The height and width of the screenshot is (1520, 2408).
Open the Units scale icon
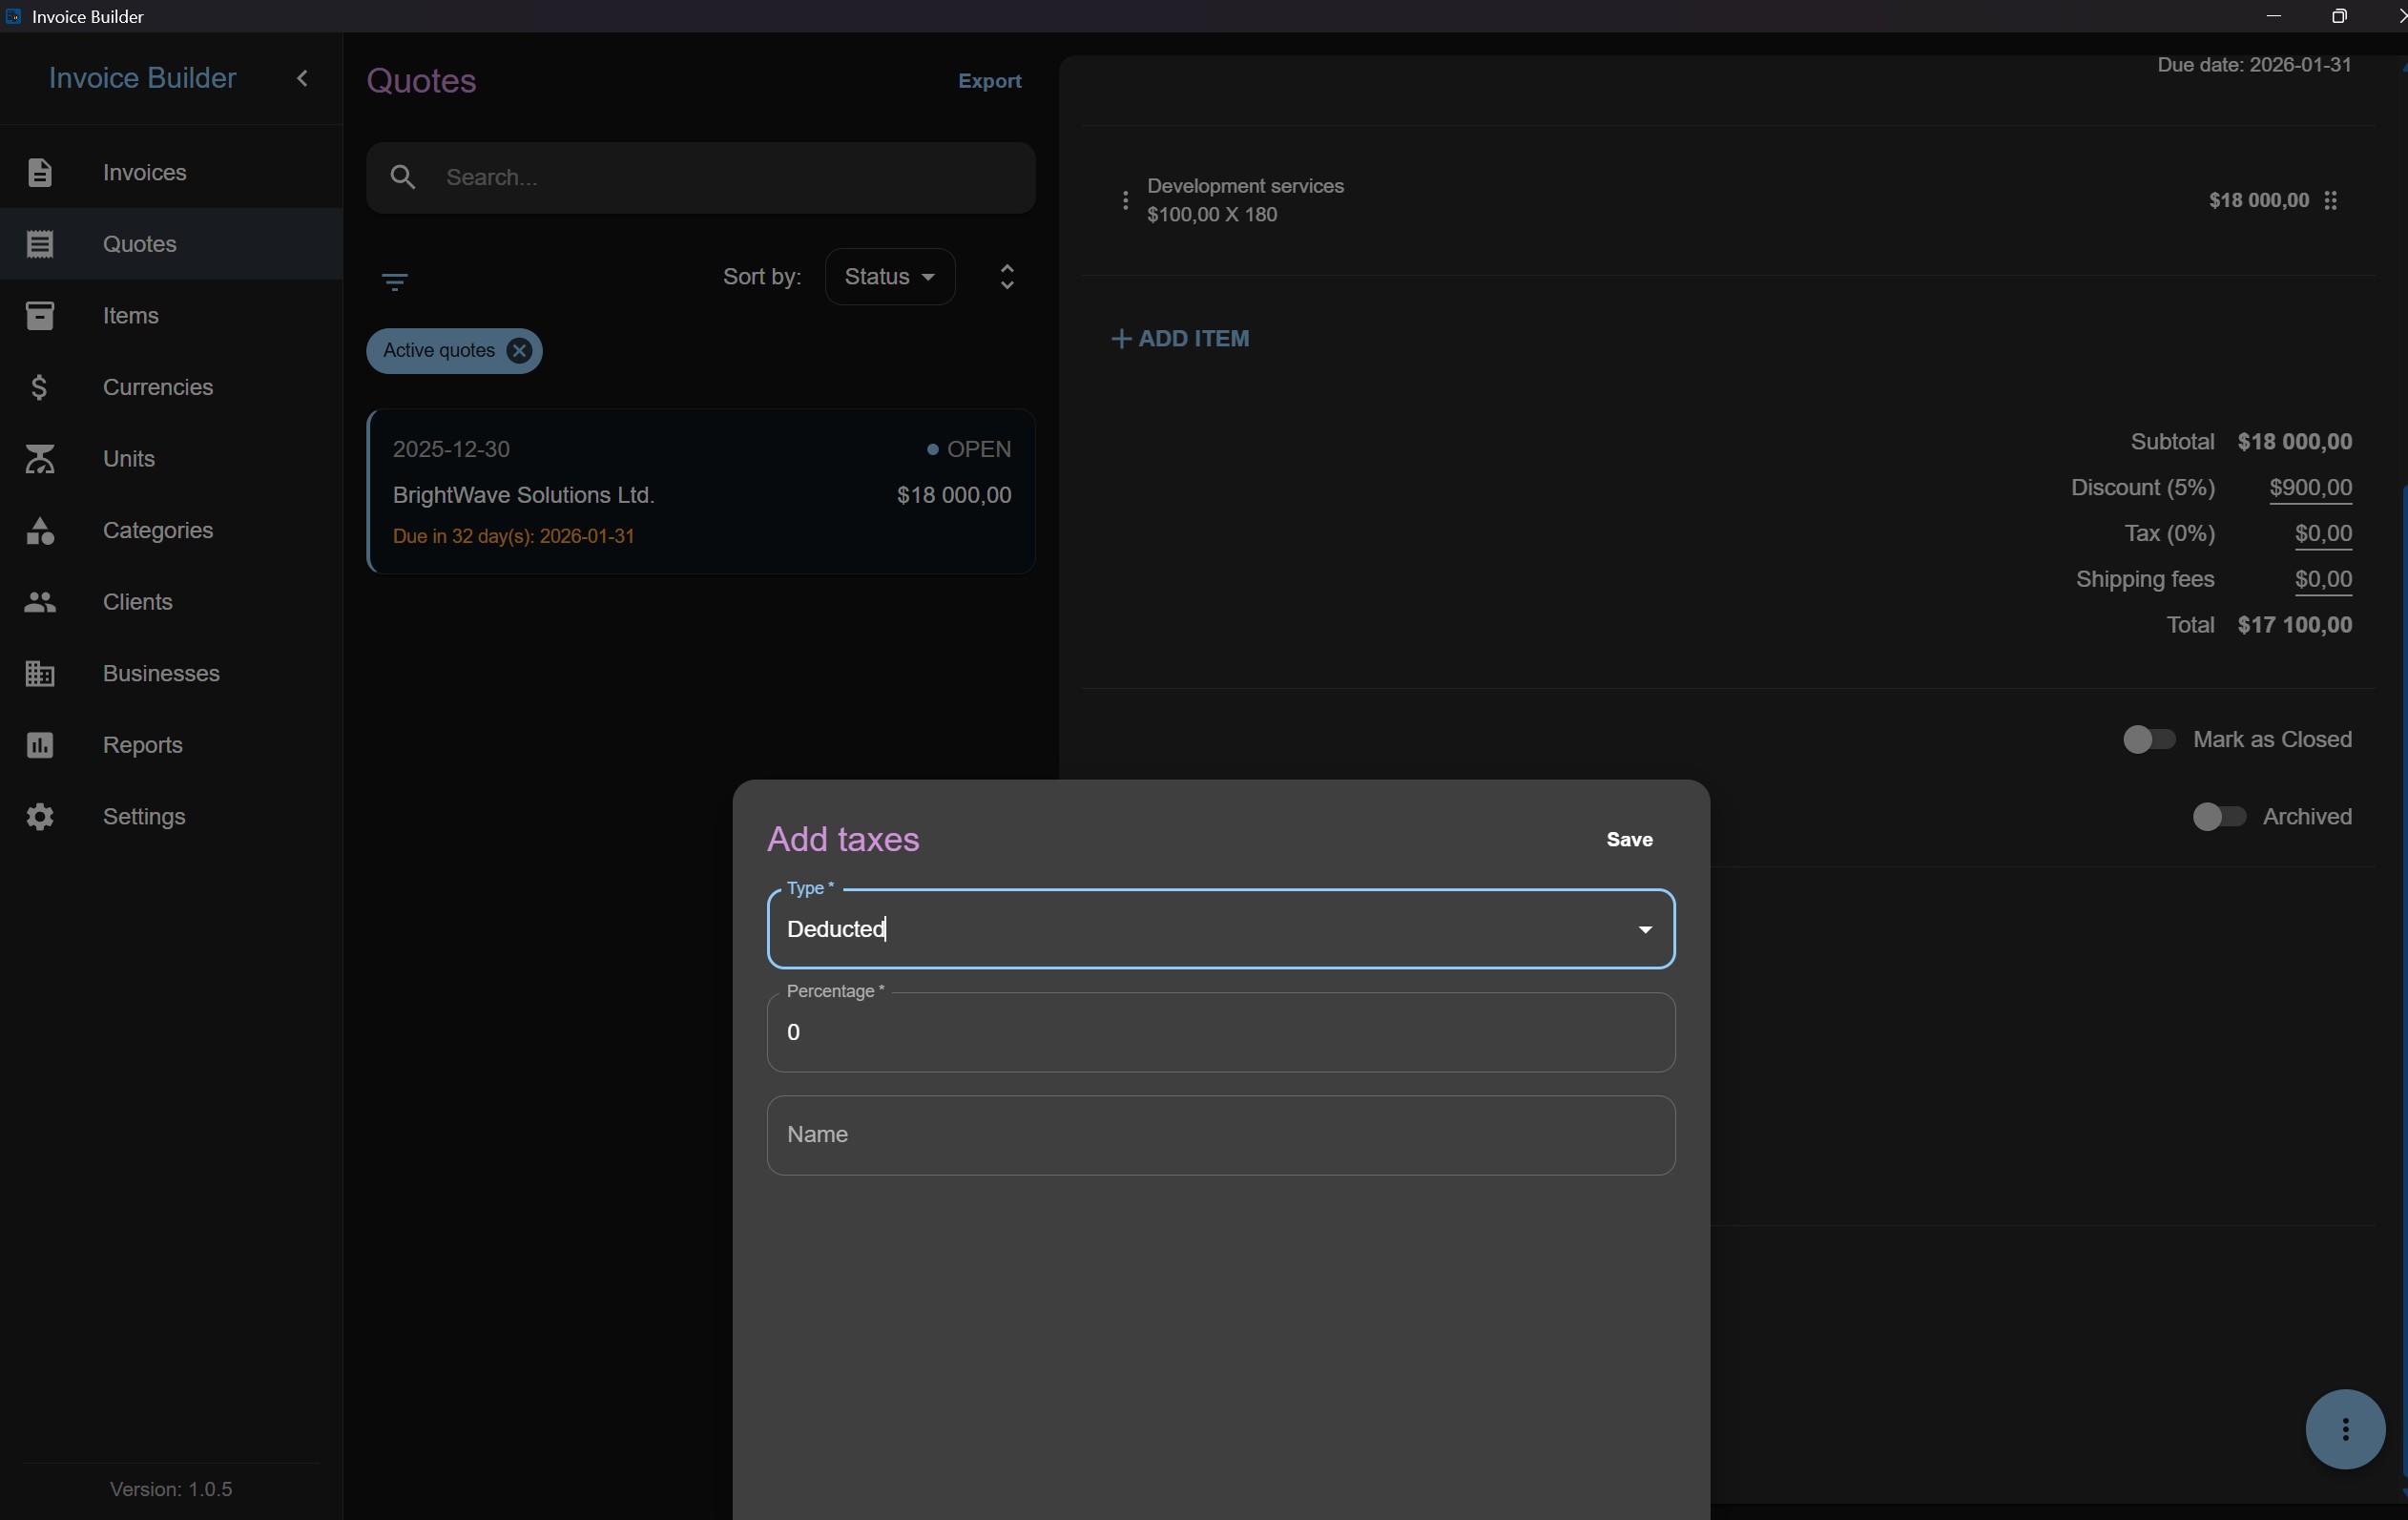39,459
